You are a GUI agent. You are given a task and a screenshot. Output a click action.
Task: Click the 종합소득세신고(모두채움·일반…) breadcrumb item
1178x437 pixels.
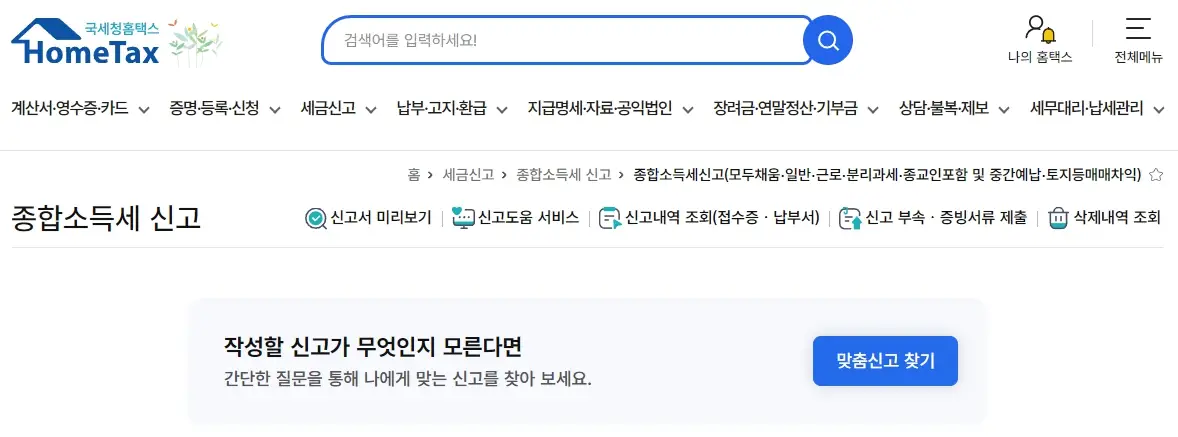point(887,175)
